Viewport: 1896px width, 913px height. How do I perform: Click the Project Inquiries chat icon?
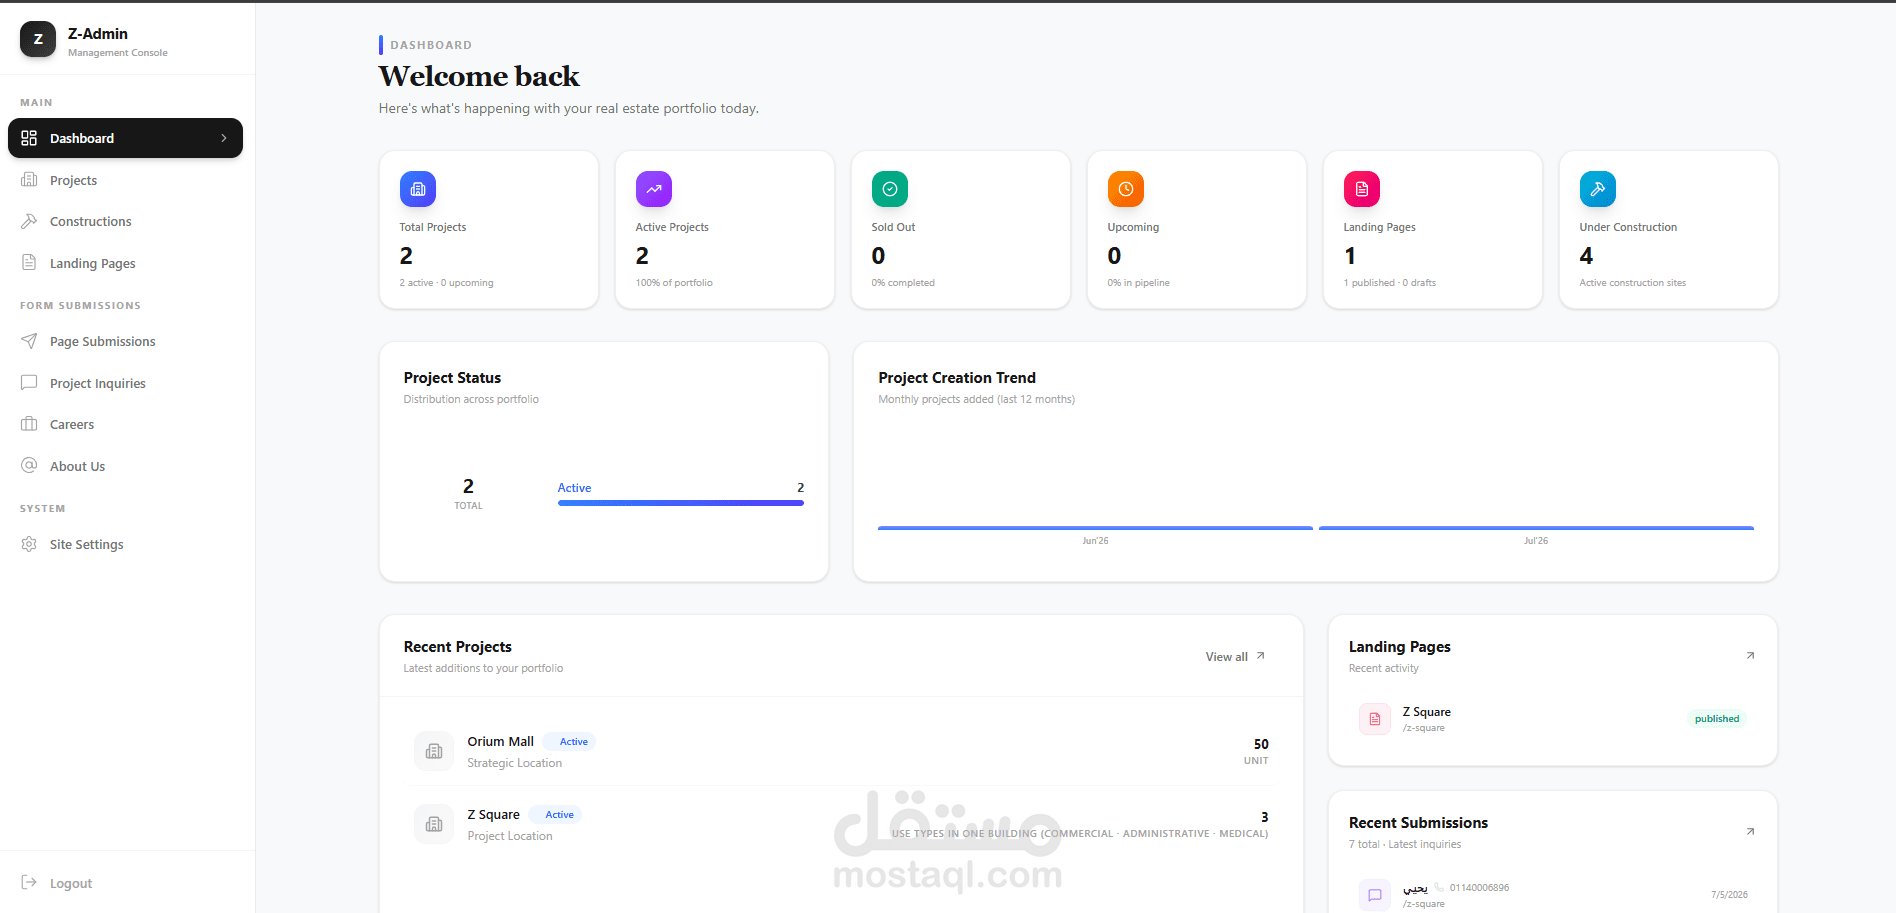[x=29, y=383]
